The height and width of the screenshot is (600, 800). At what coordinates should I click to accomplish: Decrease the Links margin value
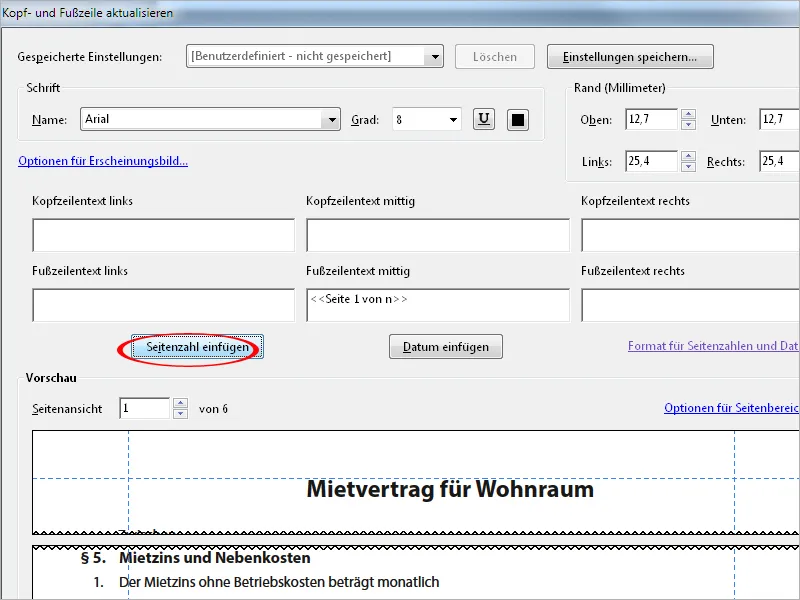click(x=688, y=166)
